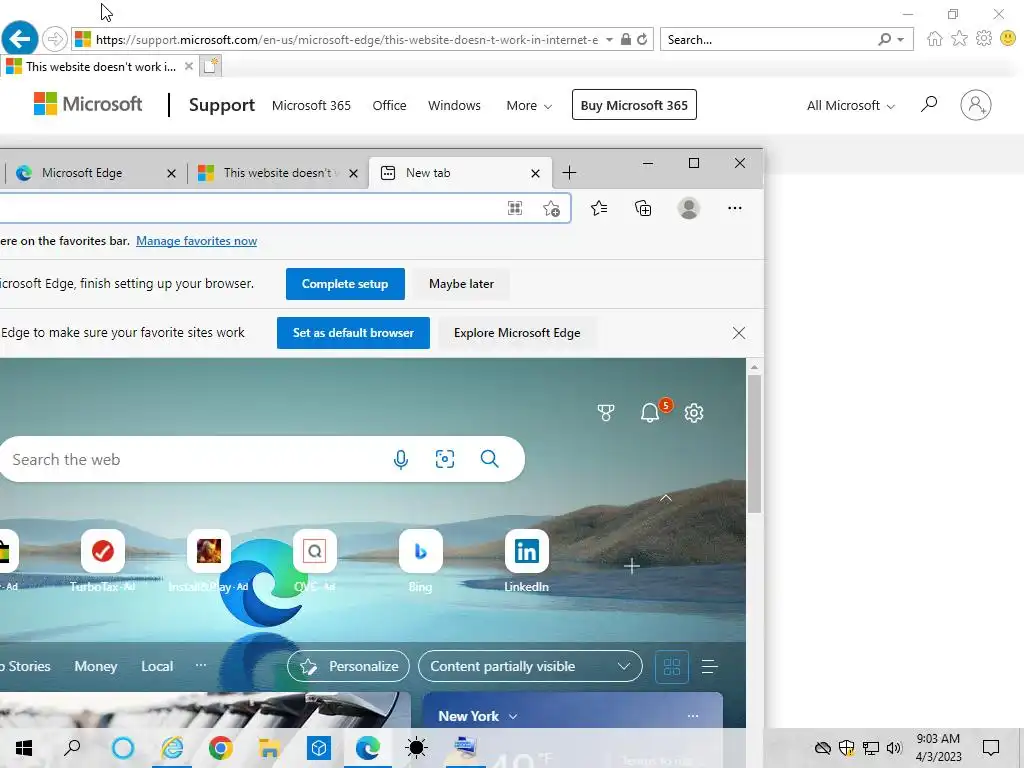Open Internet Explorer tools gear
The height and width of the screenshot is (768, 1024).
click(984, 39)
